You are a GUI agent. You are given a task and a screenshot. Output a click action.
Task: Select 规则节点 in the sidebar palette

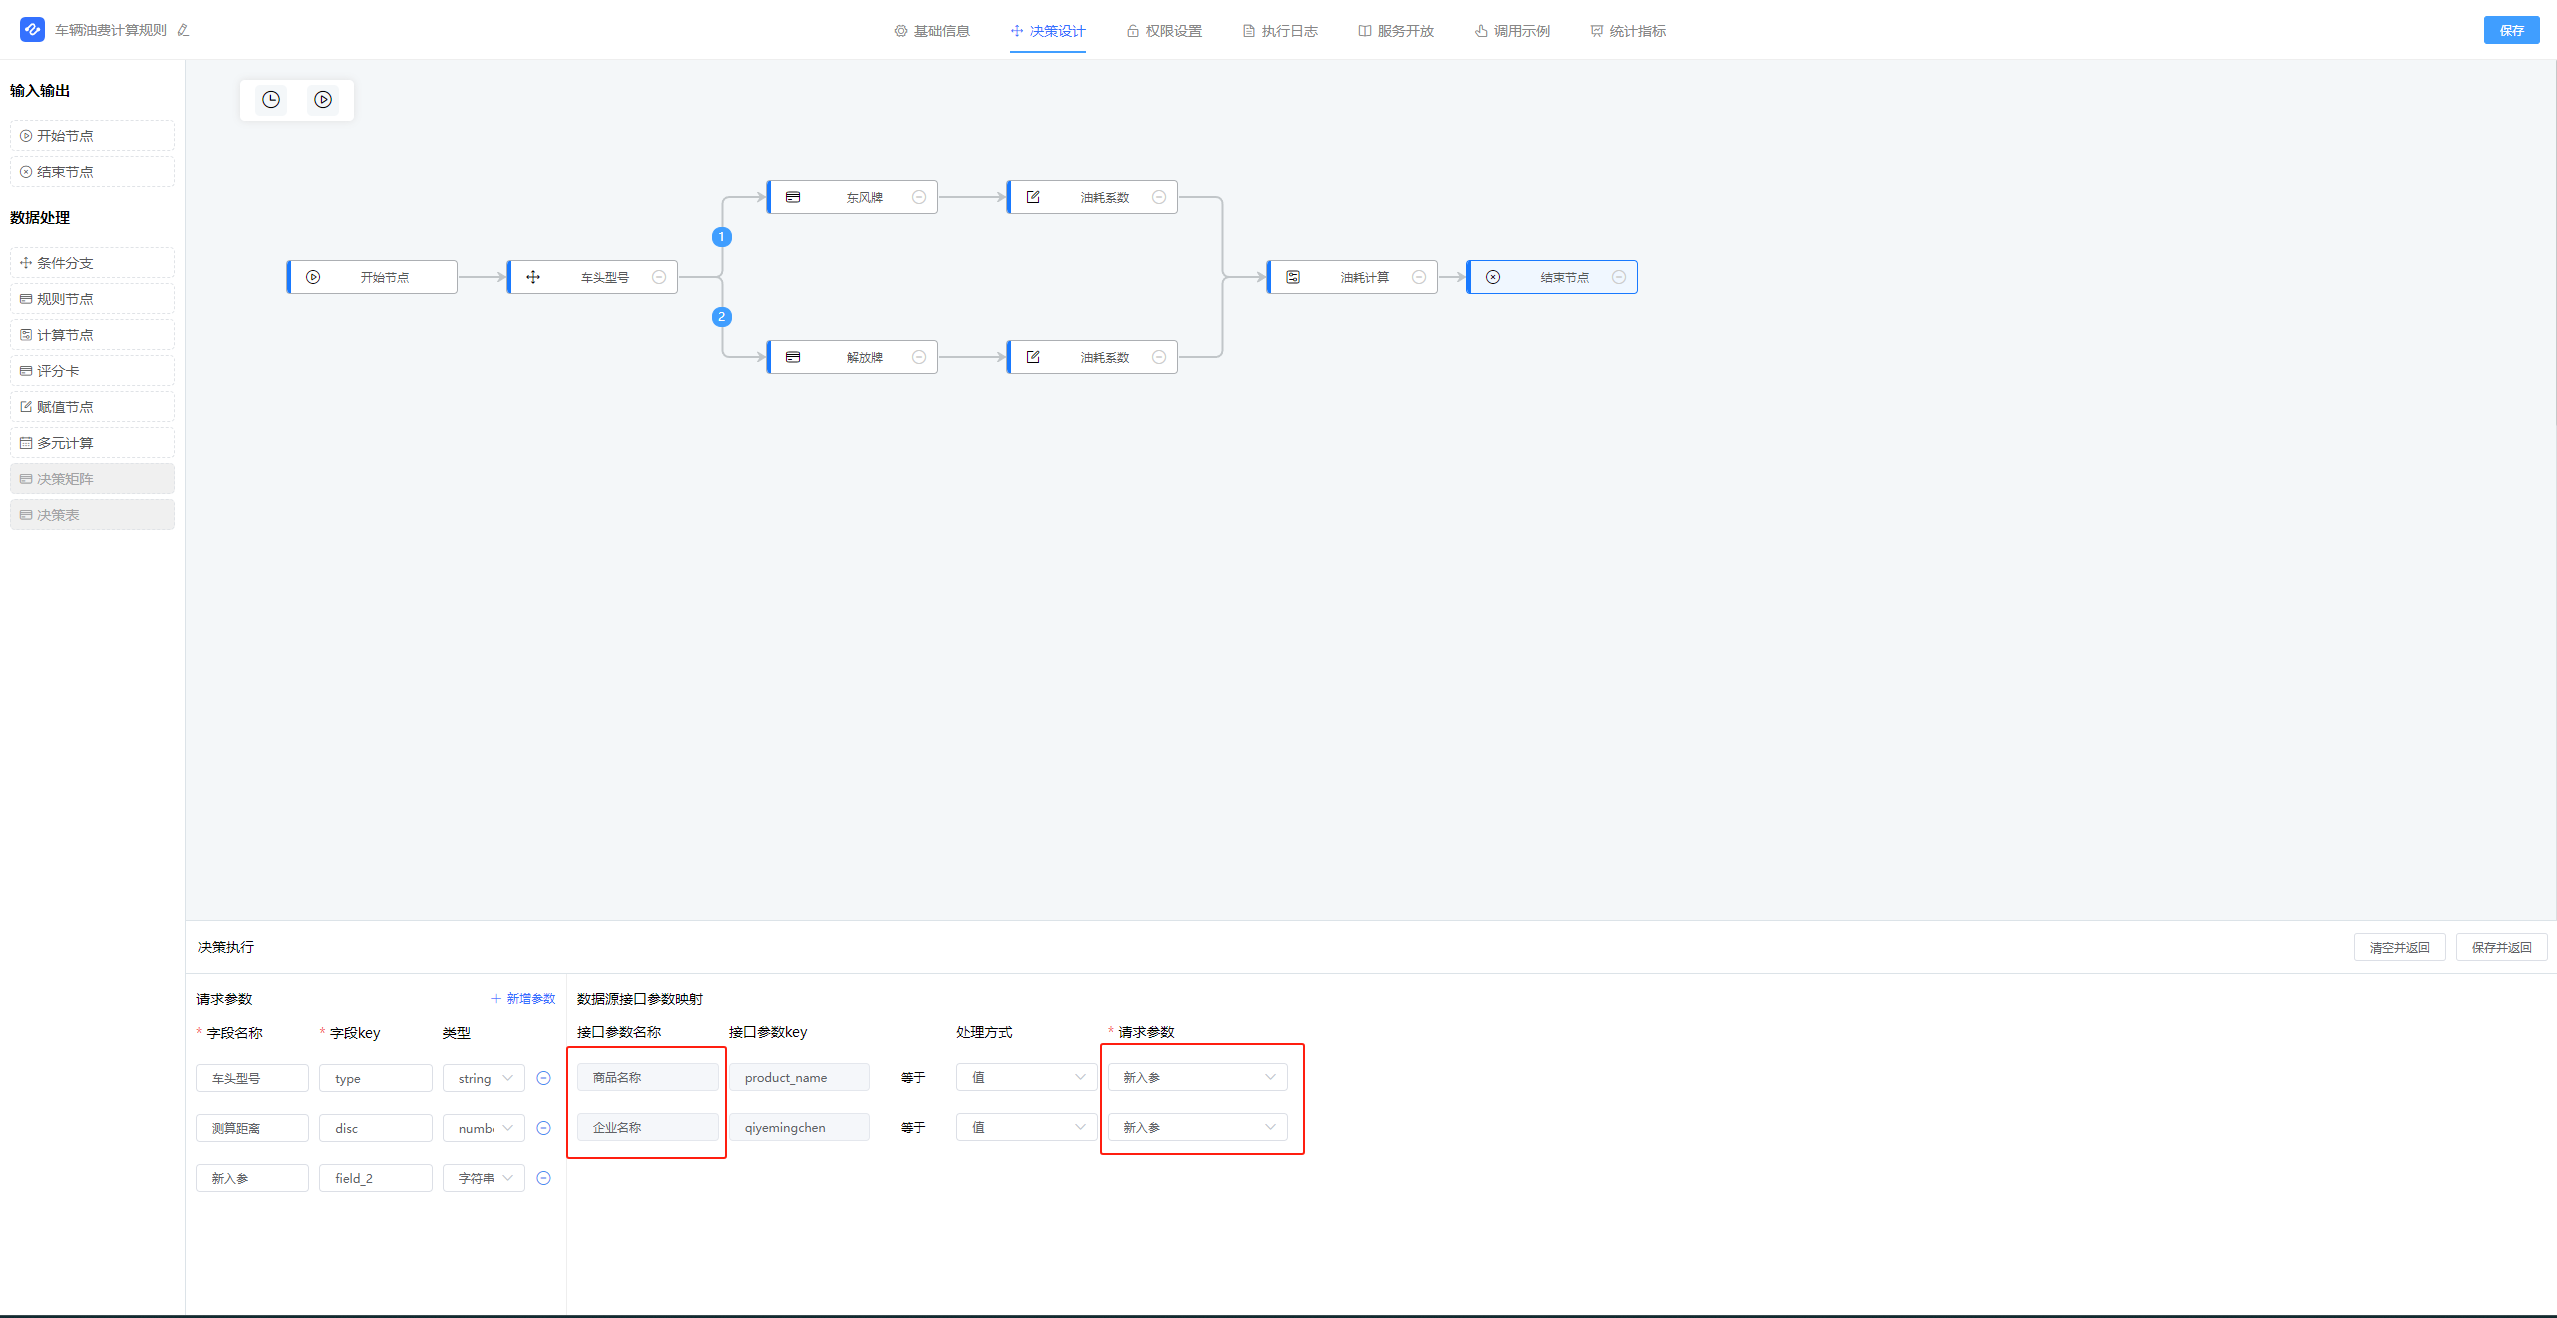[x=92, y=299]
